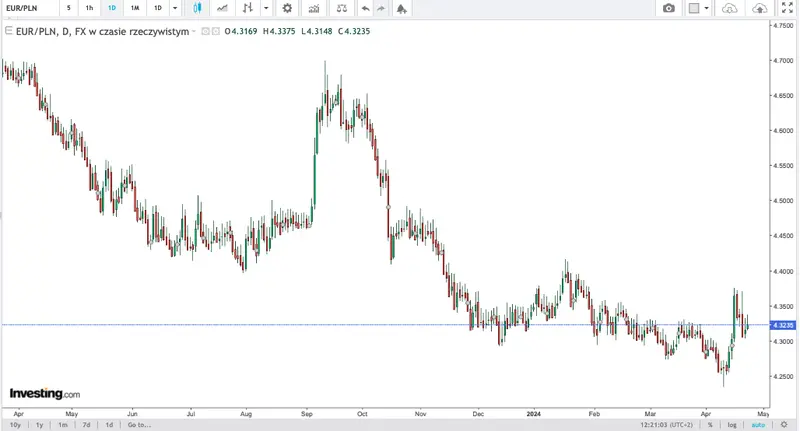800x431 pixels.
Task: Expand the chart type dropdown arrow
Action: coord(266,8)
